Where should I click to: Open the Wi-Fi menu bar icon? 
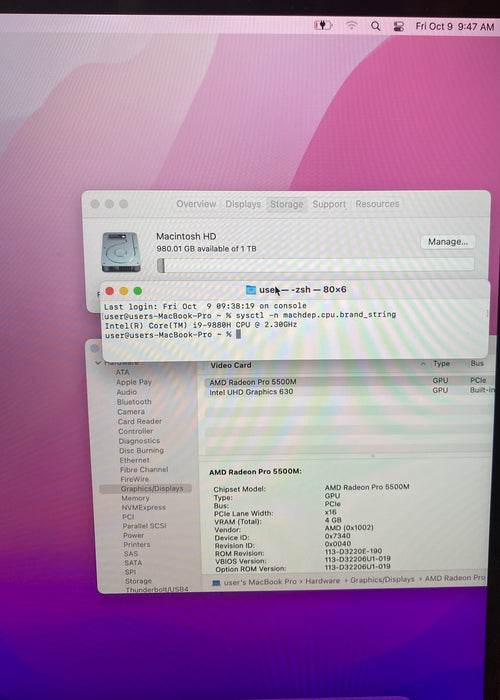pyautogui.click(x=352, y=26)
